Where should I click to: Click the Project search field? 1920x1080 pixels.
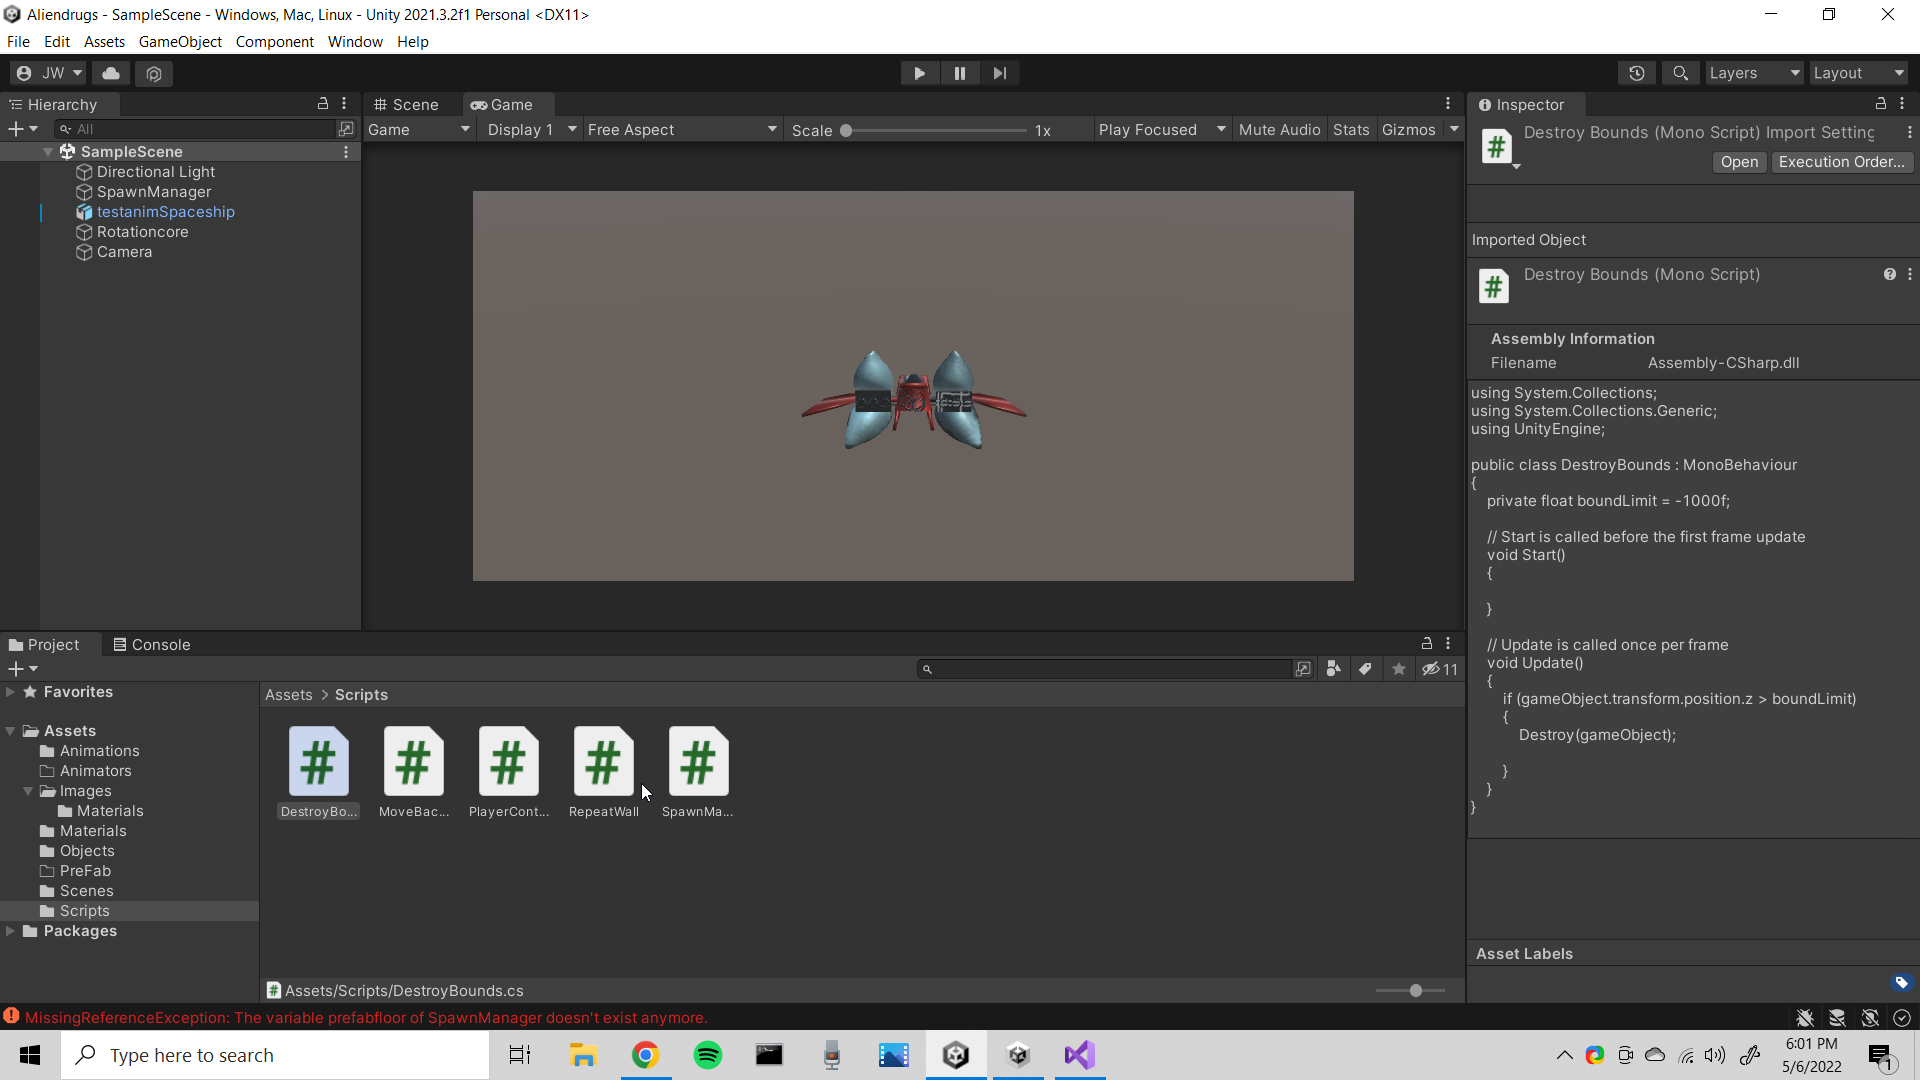(x=1105, y=669)
